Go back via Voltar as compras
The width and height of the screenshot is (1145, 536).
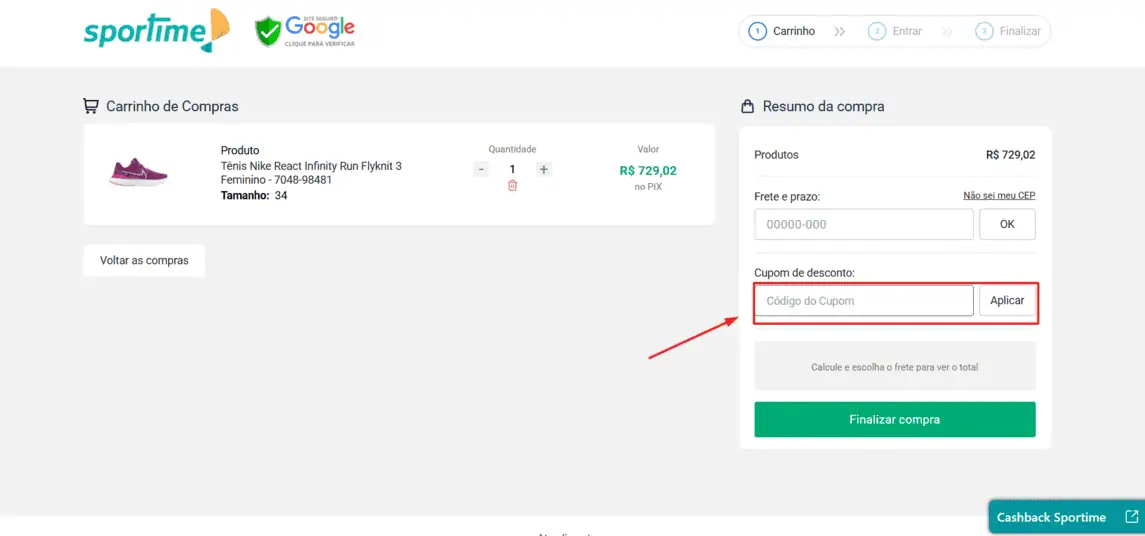coord(145,261)
